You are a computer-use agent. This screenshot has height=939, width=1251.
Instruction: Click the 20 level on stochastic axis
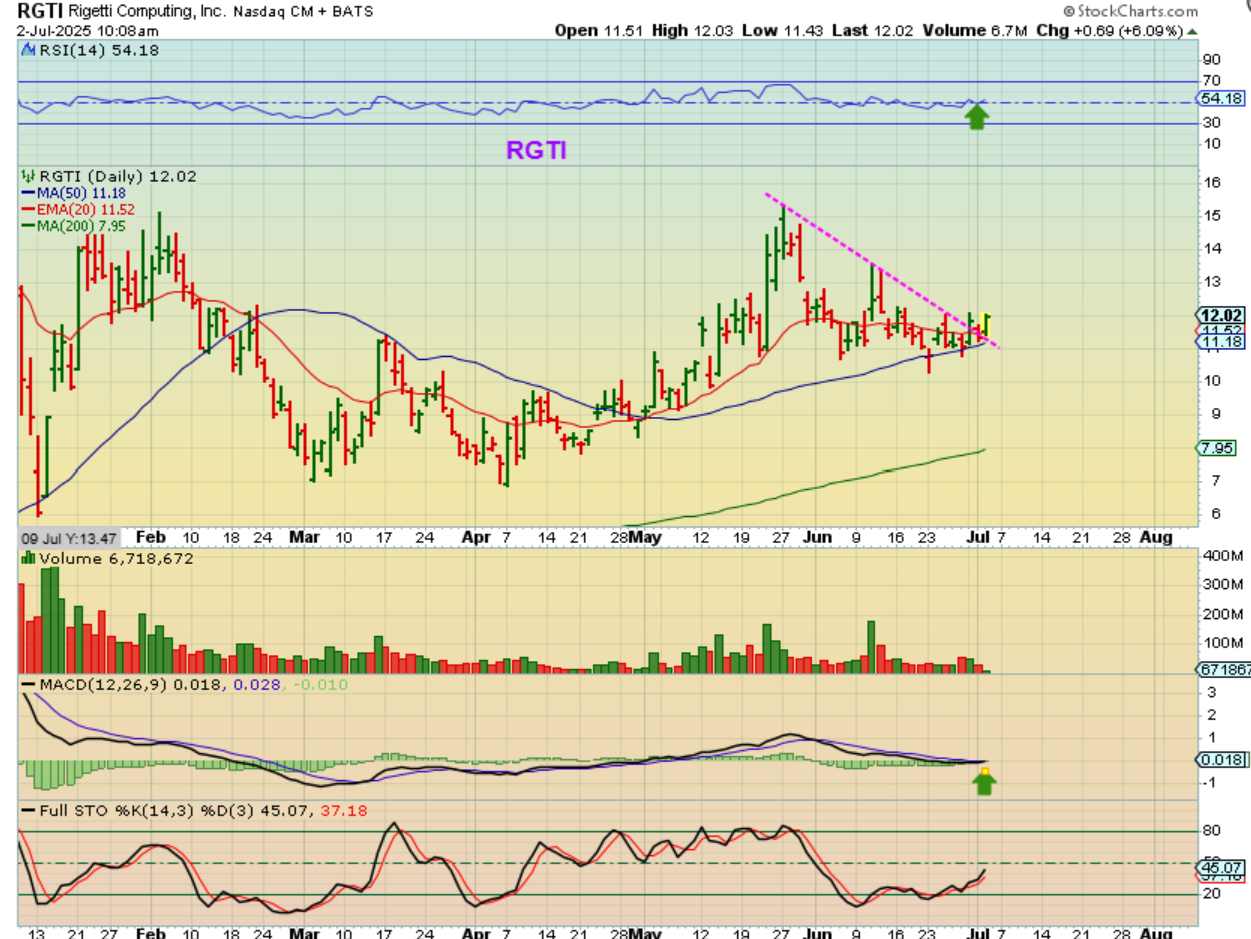(1211, 894)
